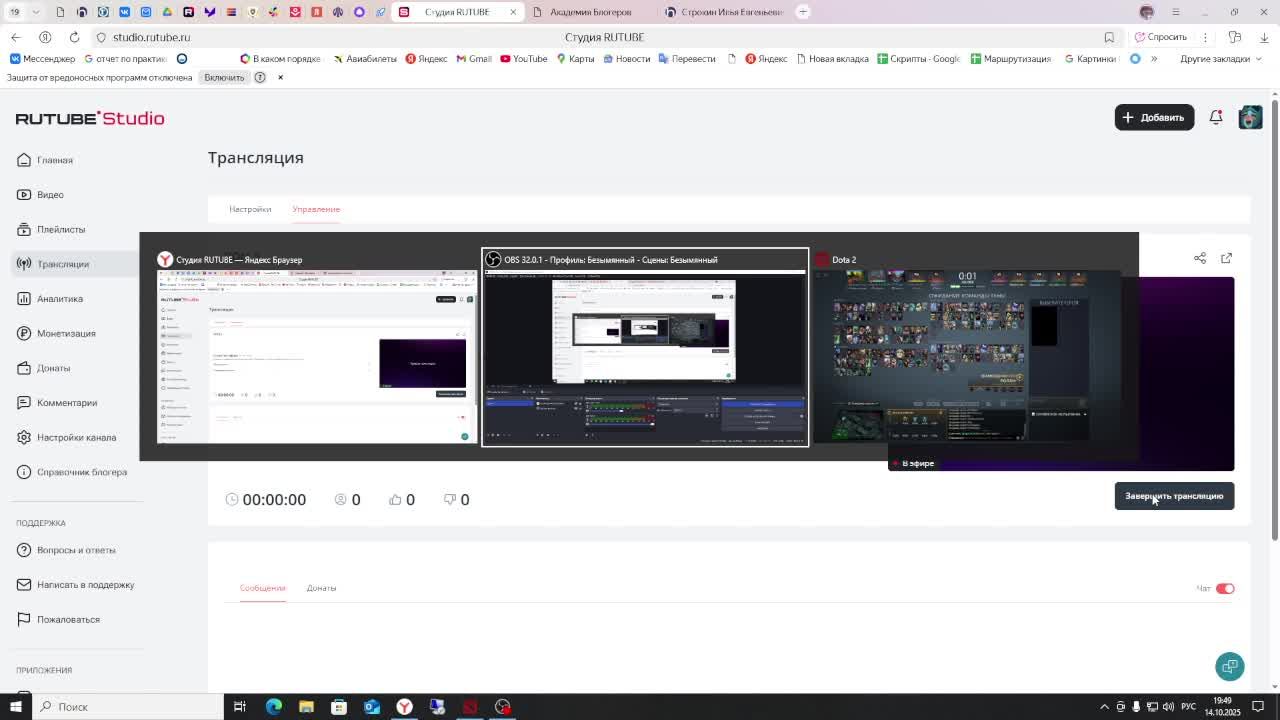Screen dimensions: 1280x720
Task: Open File Explorer from taskbar
Action: tap(306, 707)
